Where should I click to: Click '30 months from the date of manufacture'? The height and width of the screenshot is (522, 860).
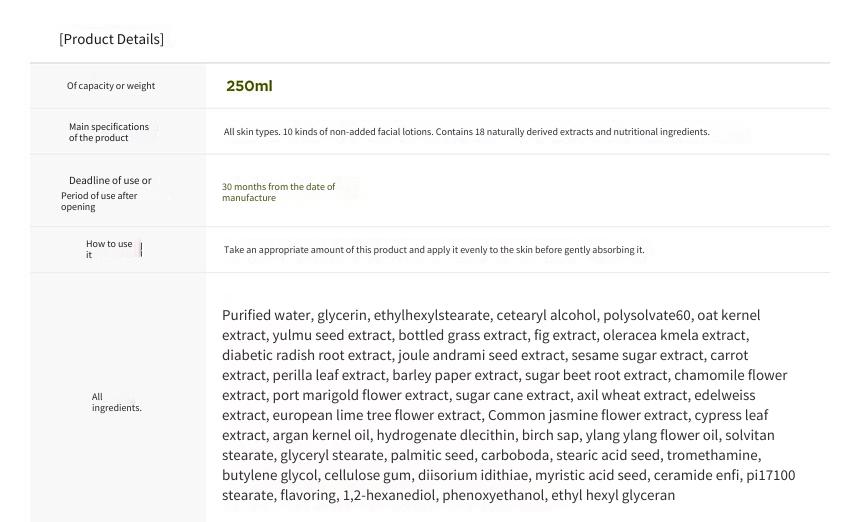(x=278, y=192)
